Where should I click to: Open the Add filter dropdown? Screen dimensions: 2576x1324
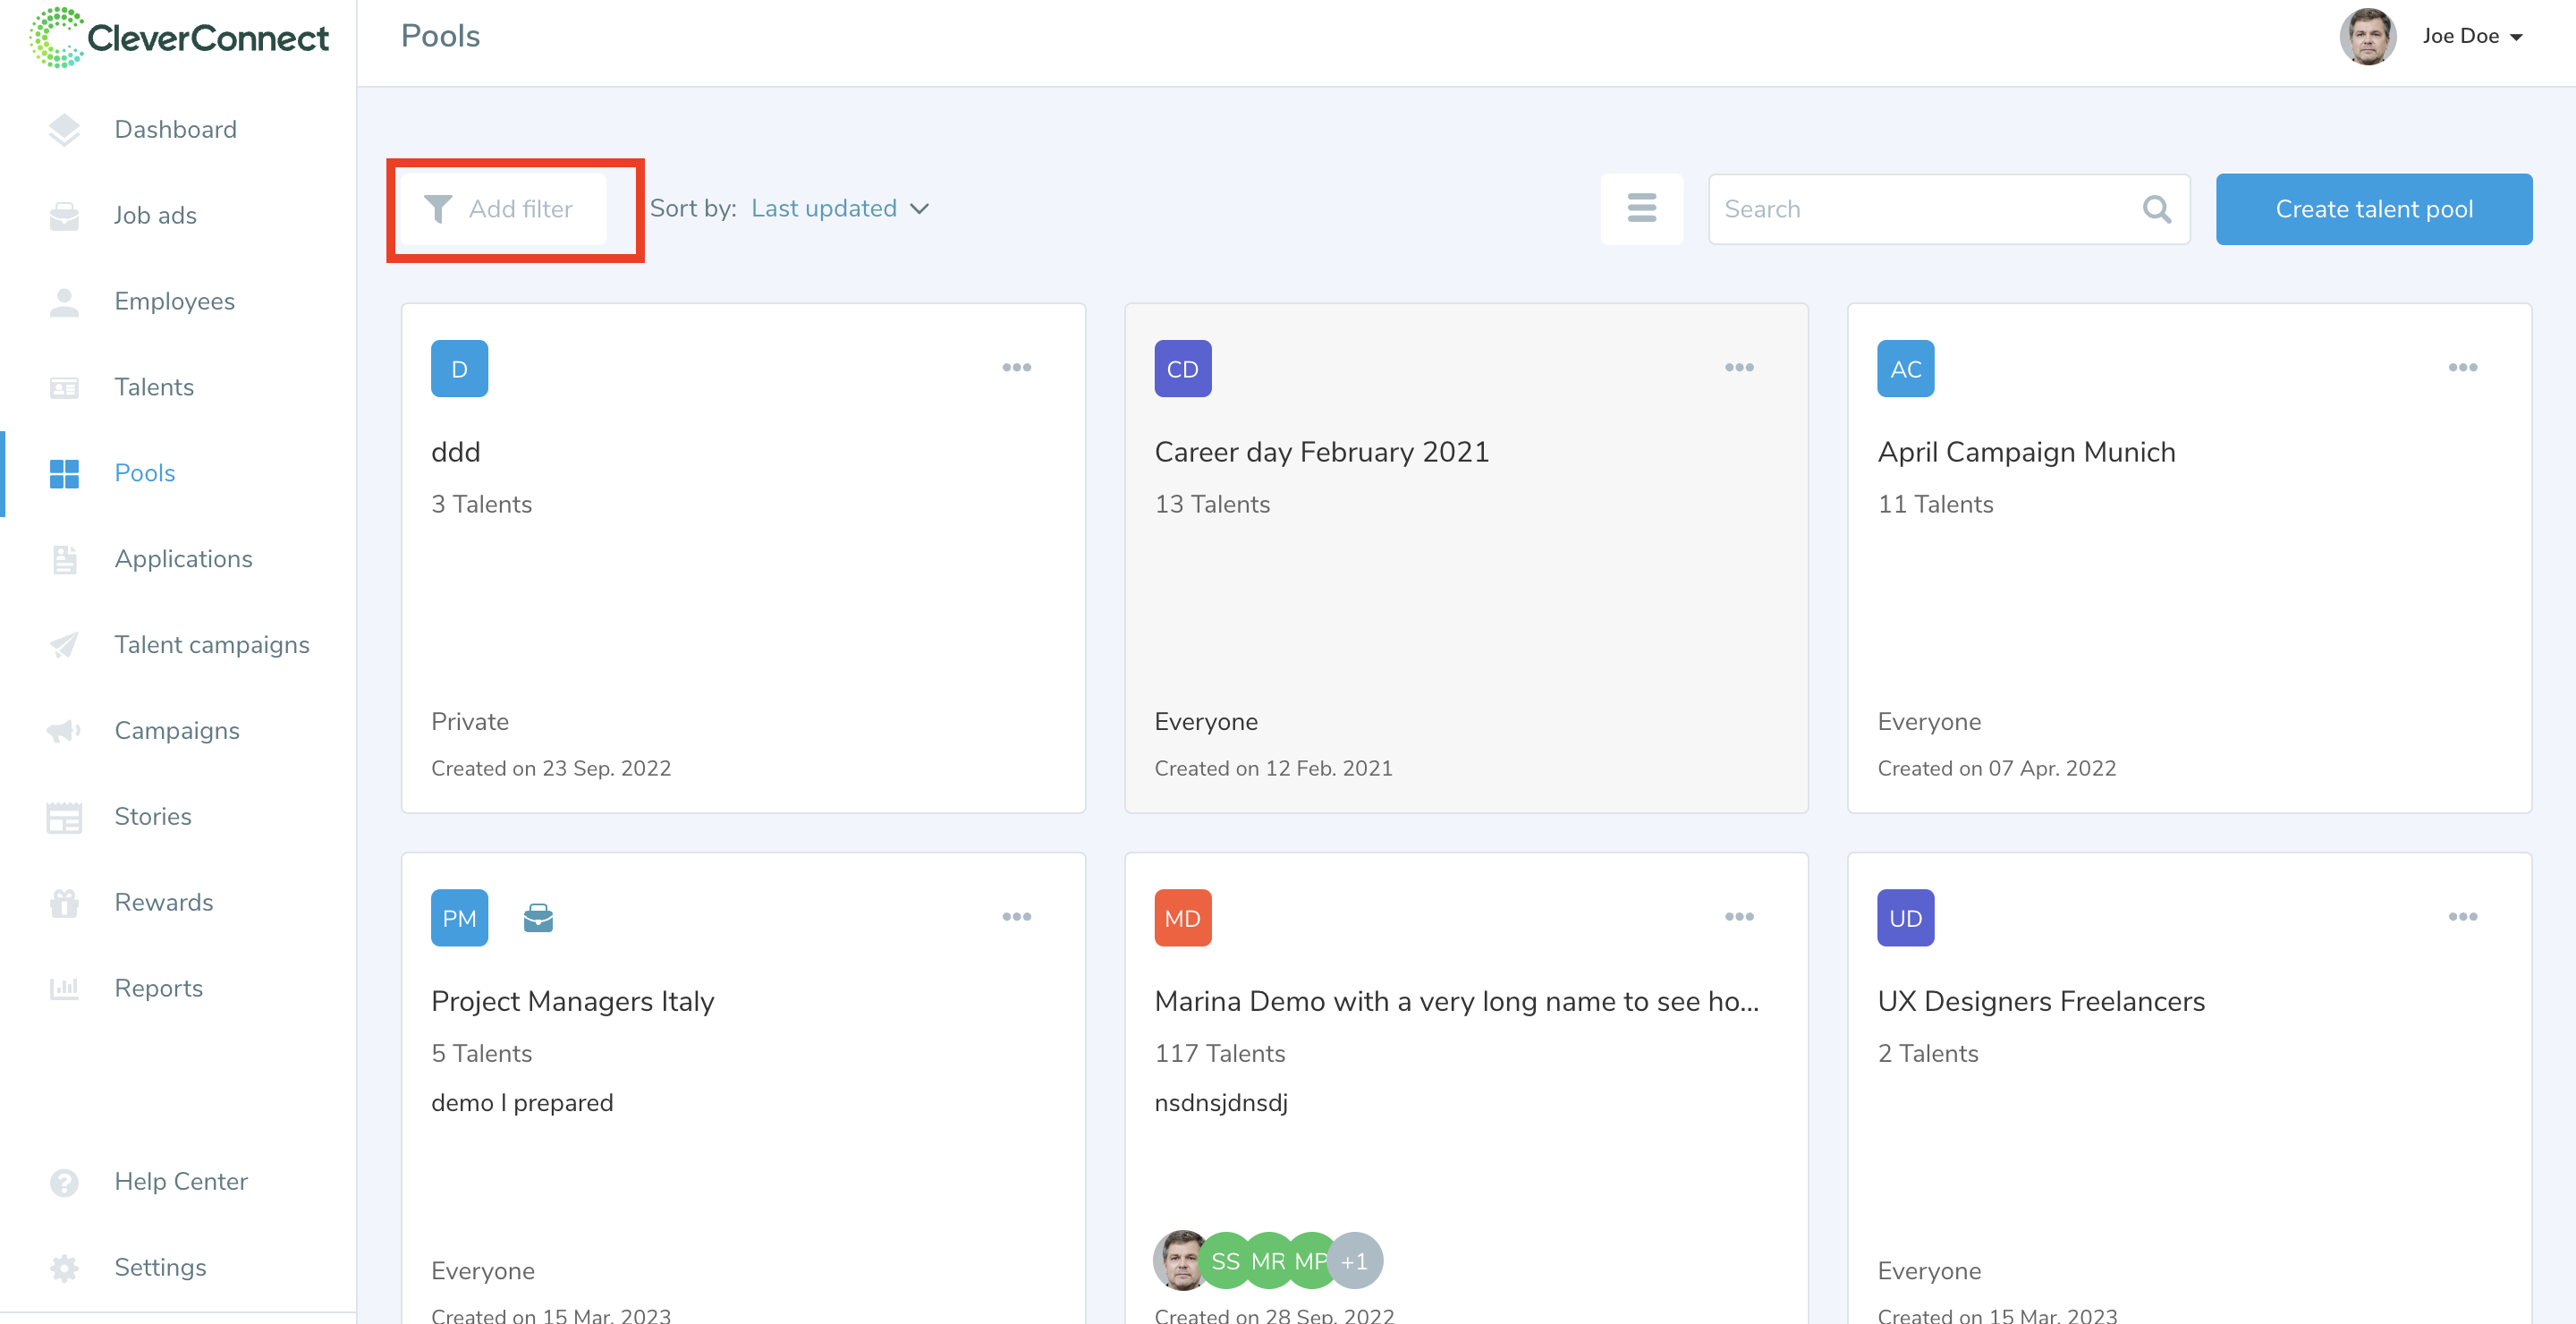(503, 209)
